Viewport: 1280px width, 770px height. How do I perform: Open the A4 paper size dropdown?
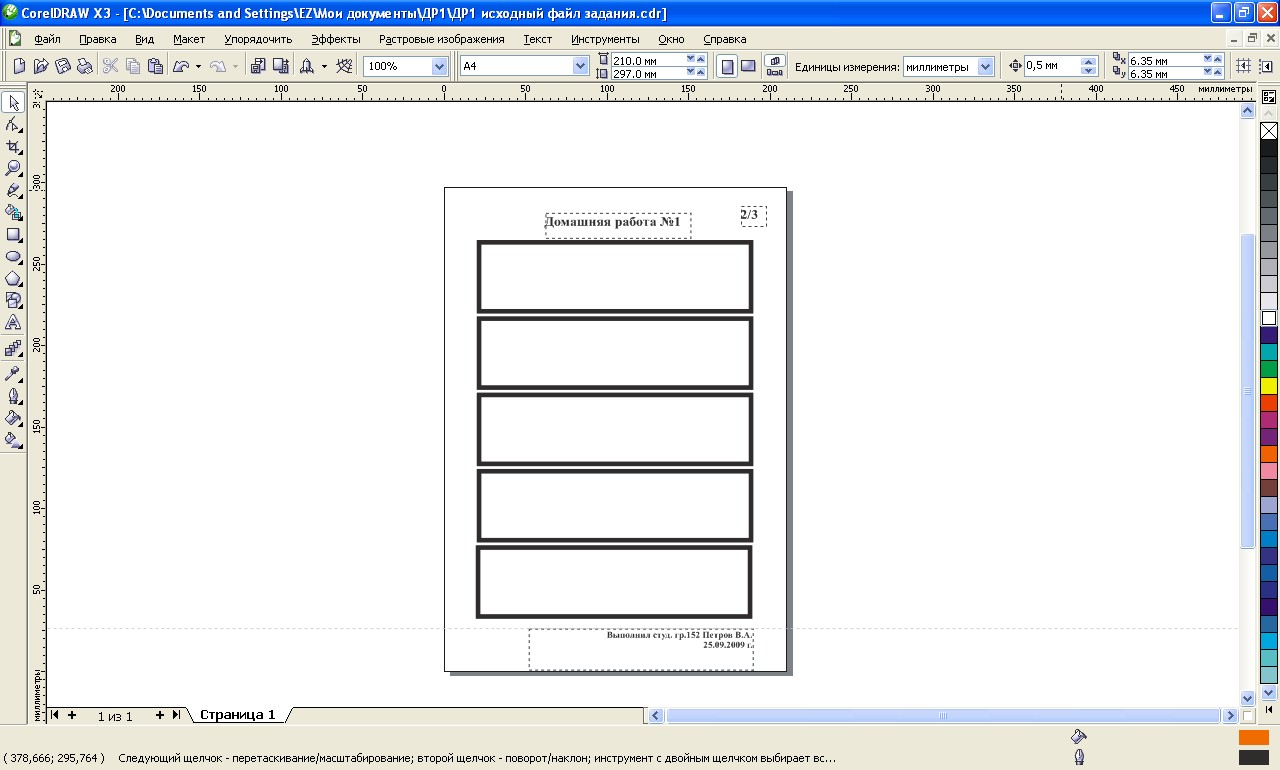point(581,66)
